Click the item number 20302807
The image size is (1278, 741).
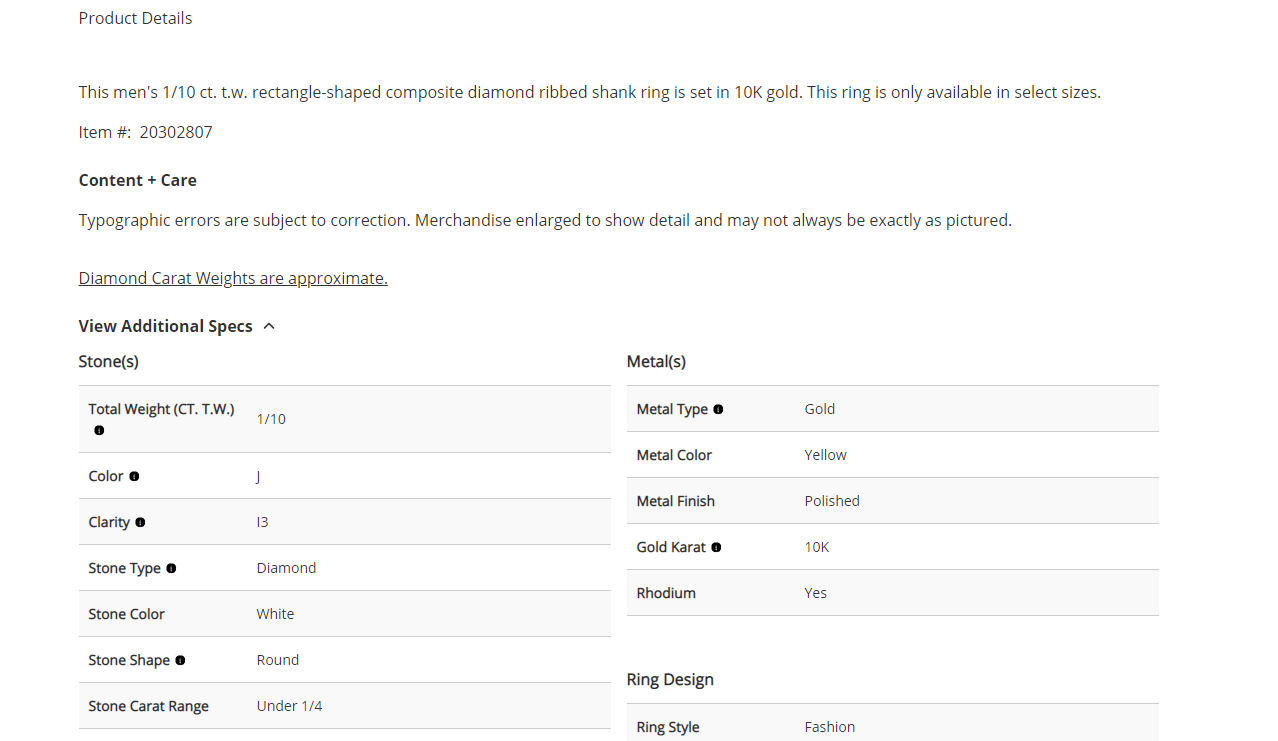[176, 132]
